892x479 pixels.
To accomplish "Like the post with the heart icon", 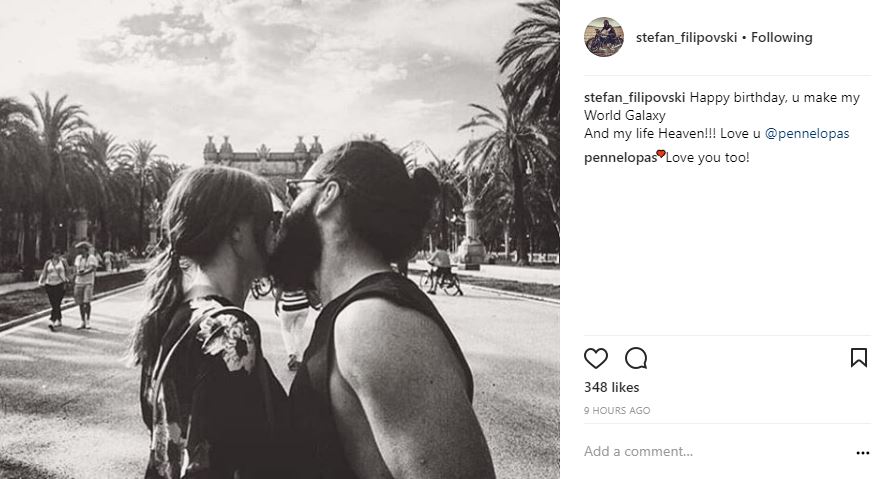I will pyautogui.click(x=596, y=358).
